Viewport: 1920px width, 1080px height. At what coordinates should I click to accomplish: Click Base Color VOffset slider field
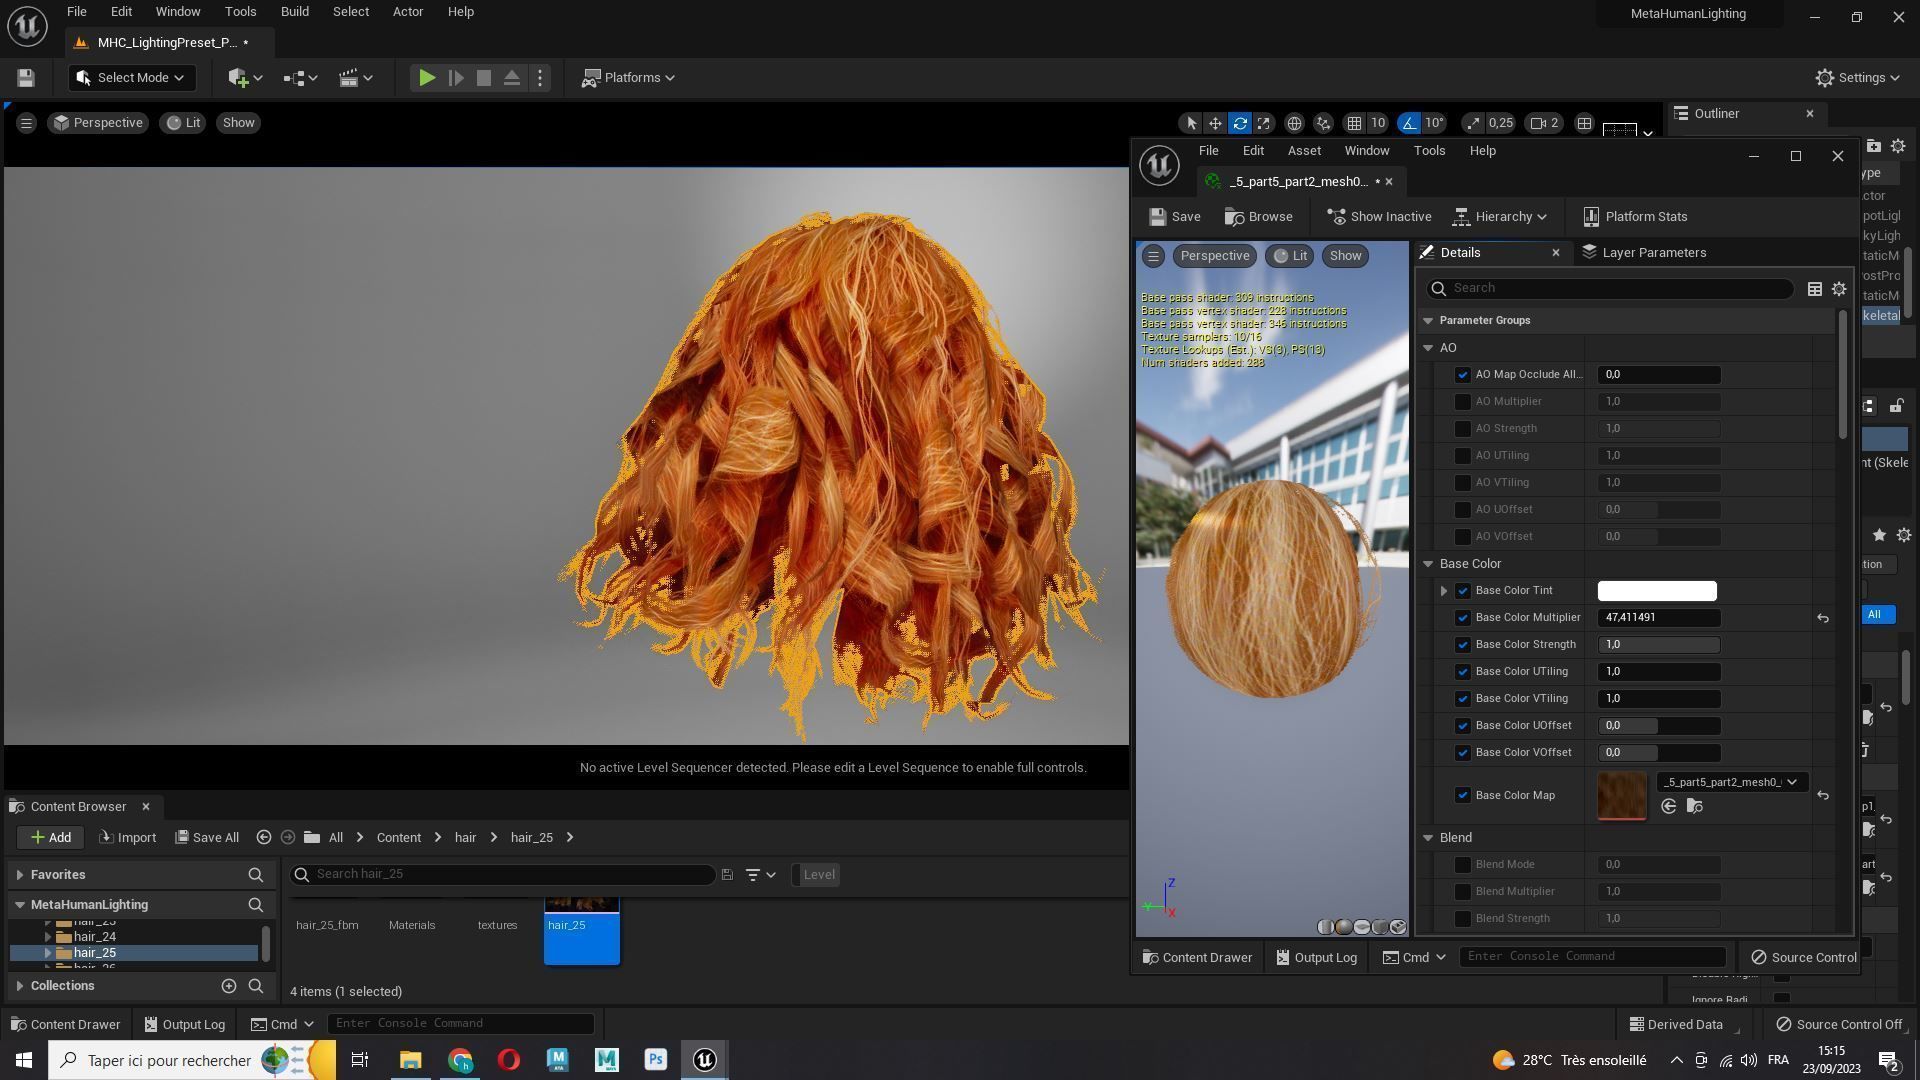[1659, 753]
